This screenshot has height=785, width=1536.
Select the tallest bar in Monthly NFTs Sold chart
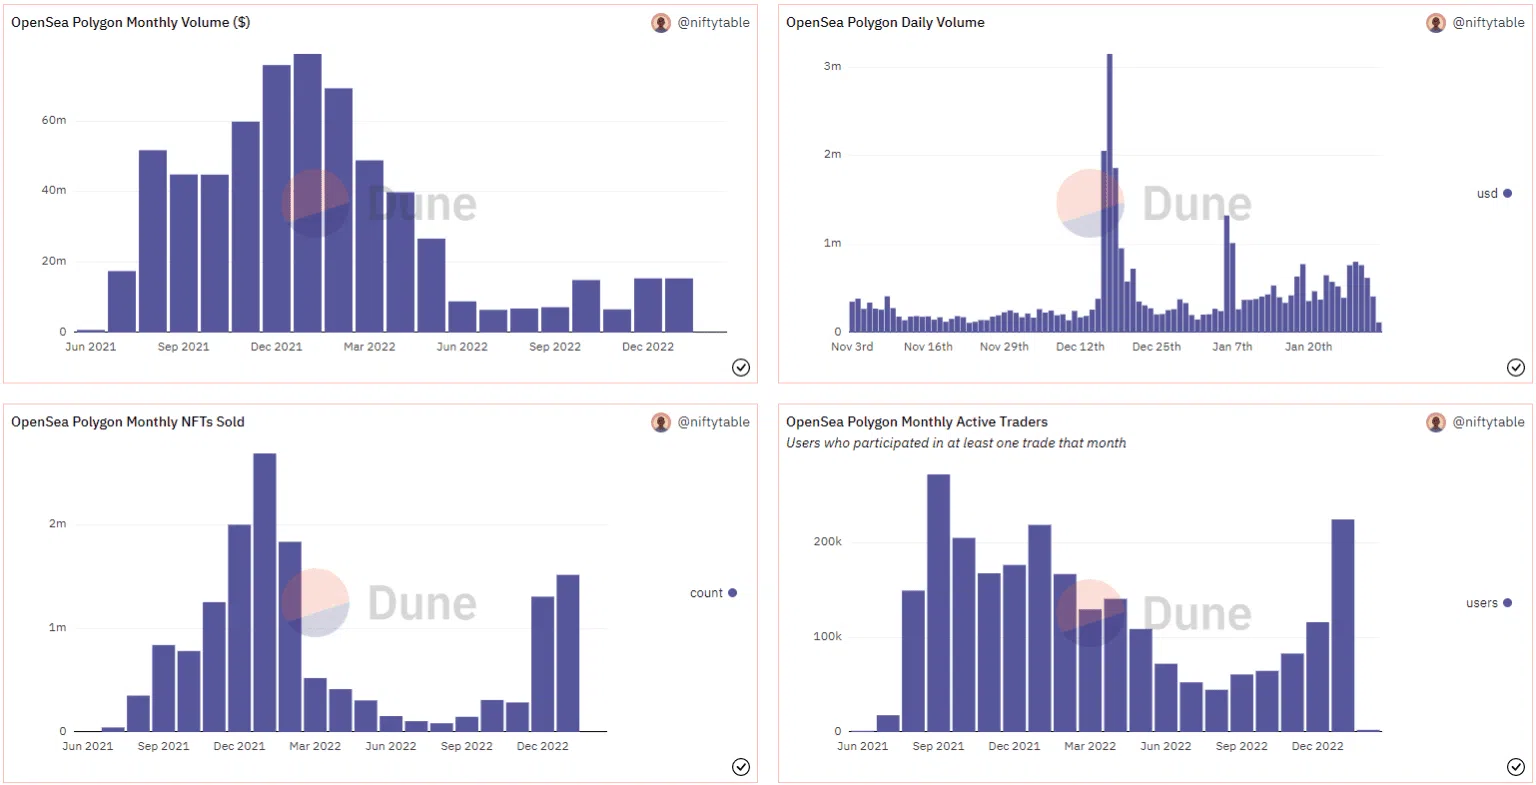tap(265, 592)
